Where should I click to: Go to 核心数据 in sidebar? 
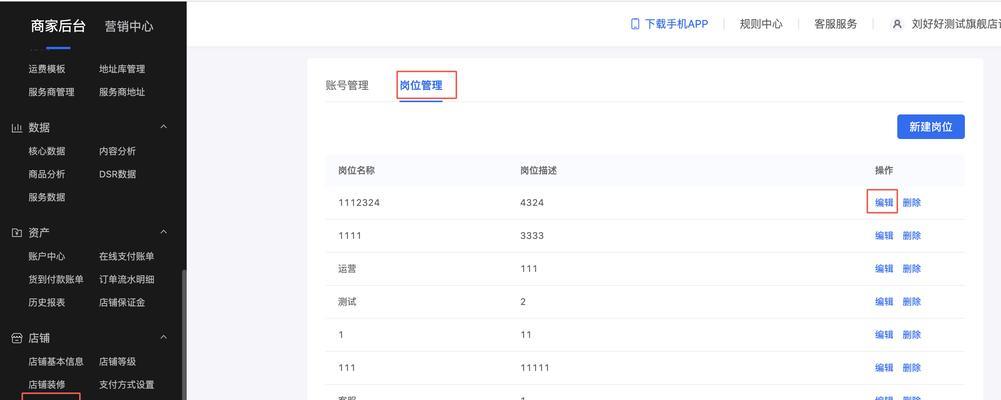(47, 151)
